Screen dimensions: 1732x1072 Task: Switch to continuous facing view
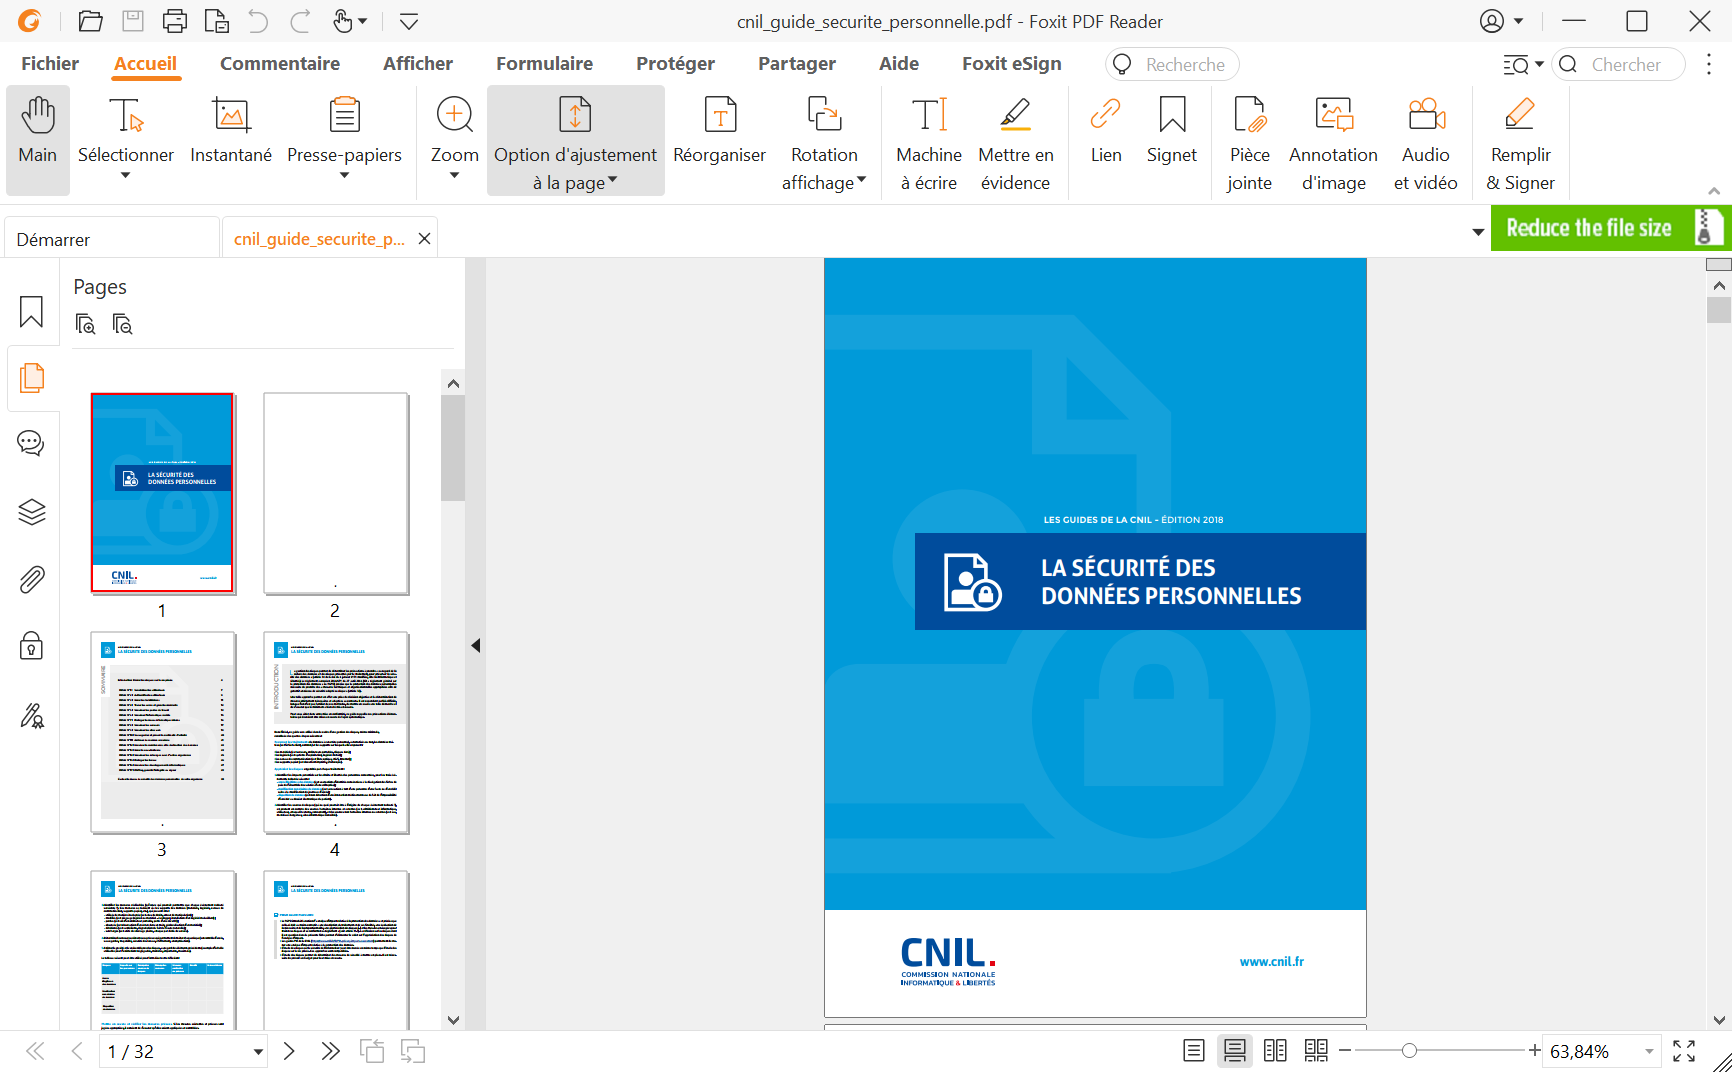(1316, 1051)
